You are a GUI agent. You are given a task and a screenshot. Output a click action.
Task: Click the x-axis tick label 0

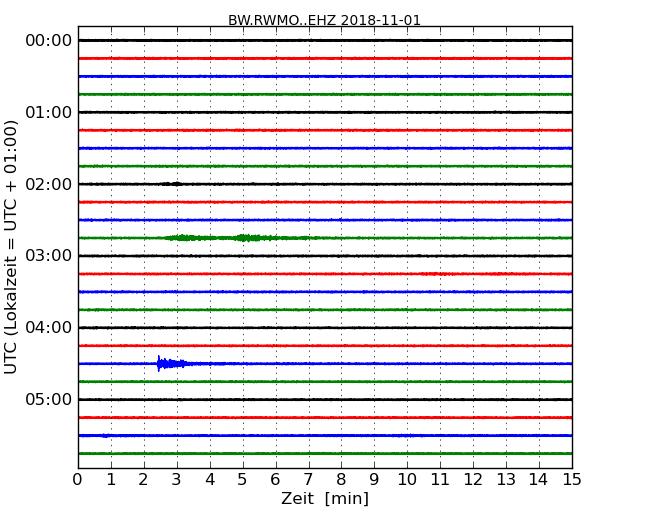tap(78, 480)
